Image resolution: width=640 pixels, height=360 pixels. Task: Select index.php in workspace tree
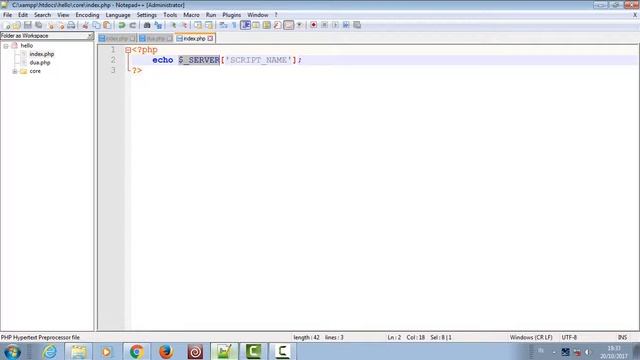[x=42, y=54]
